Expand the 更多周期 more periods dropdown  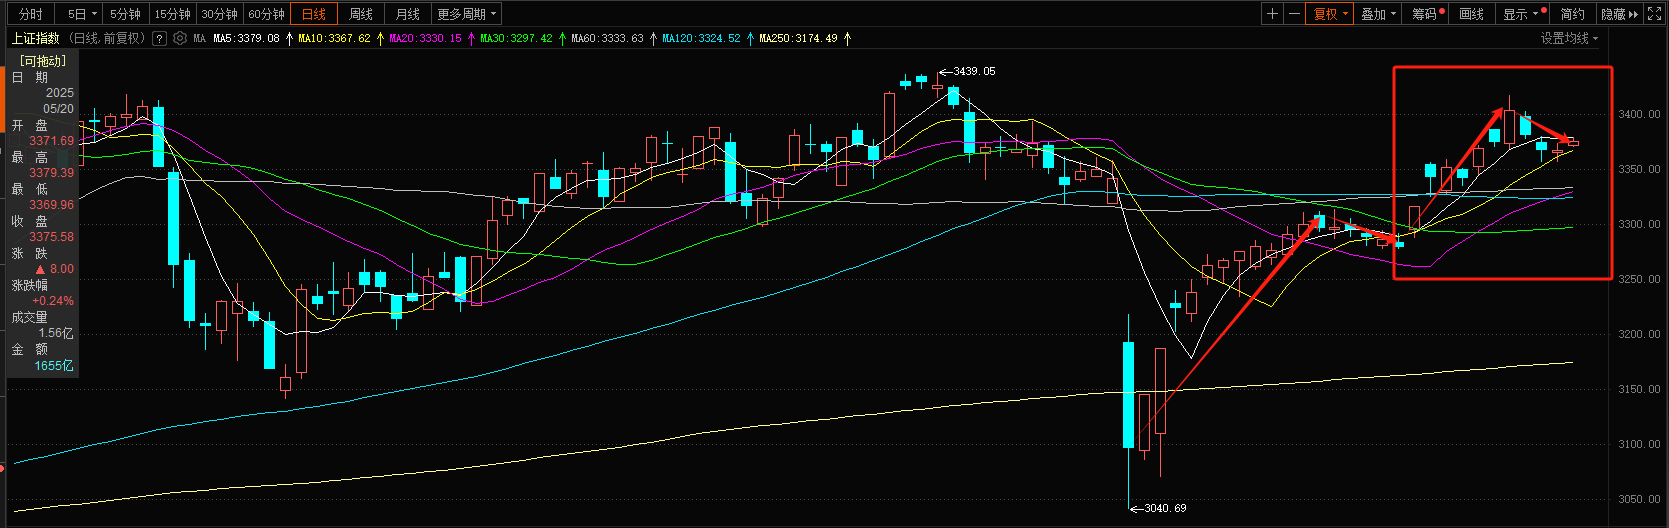click(466, 14)
